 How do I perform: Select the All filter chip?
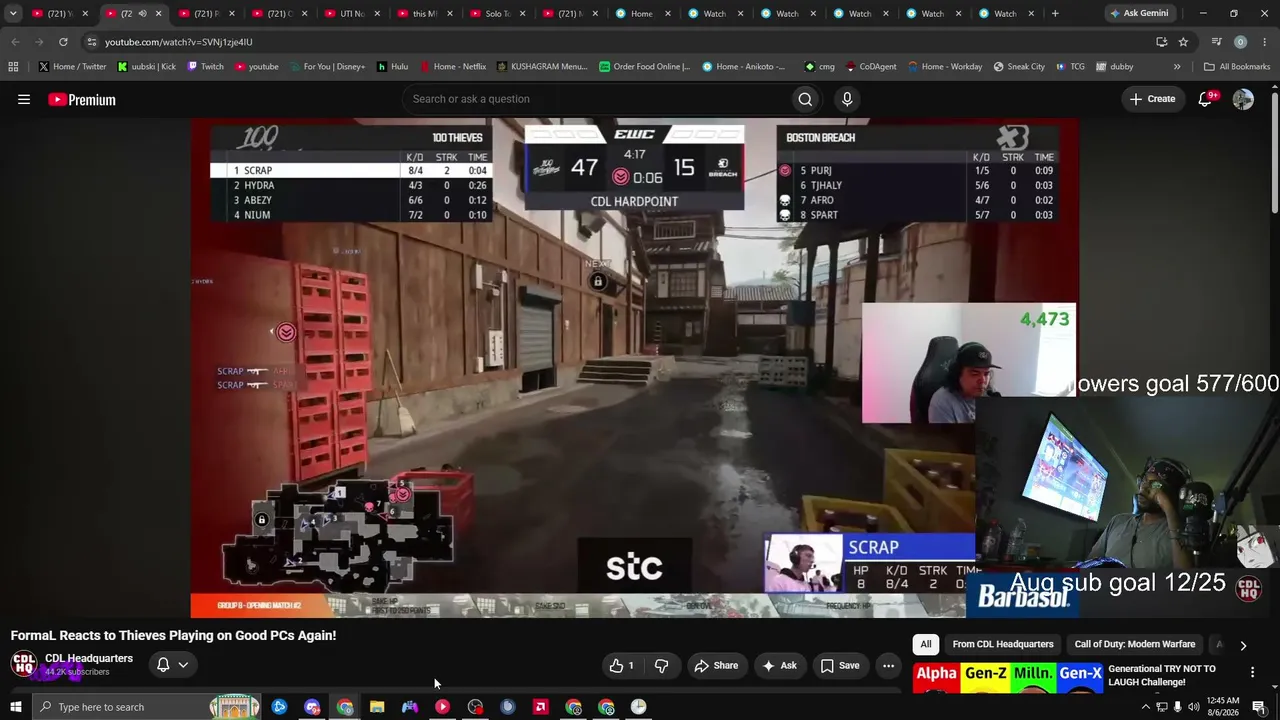(x=926, y=645)
